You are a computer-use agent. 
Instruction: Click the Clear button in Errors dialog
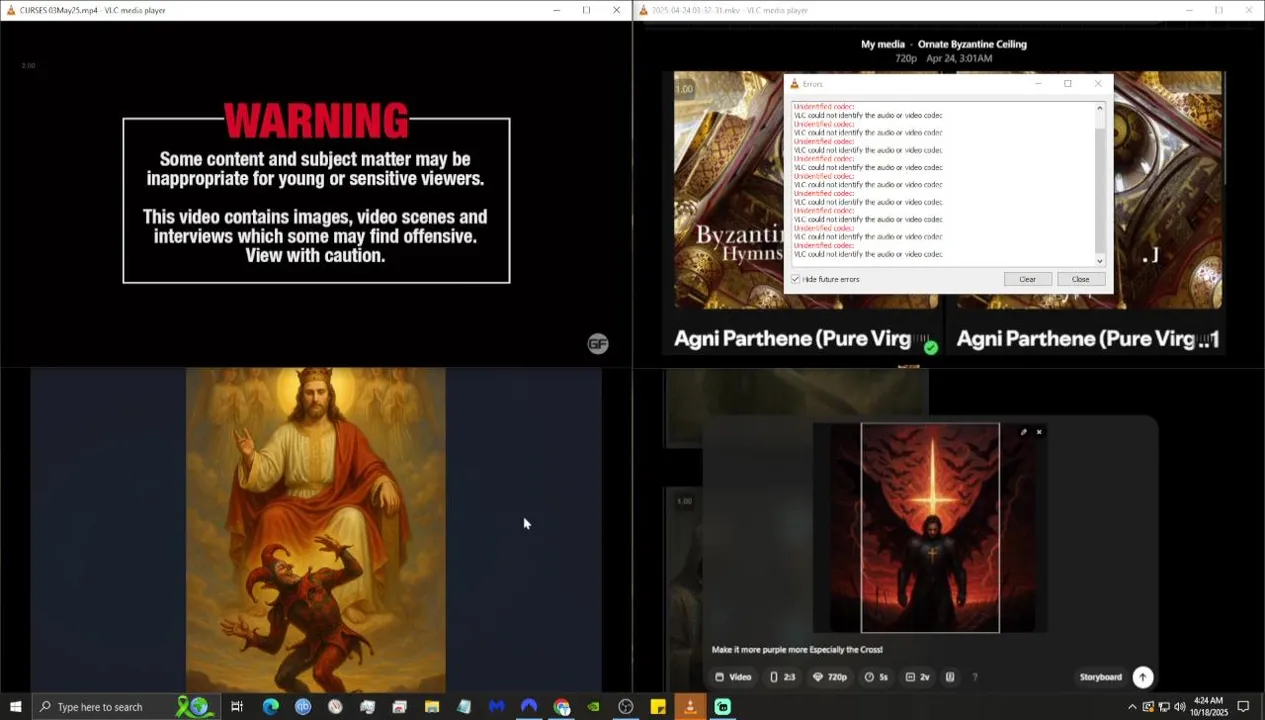1027,279
